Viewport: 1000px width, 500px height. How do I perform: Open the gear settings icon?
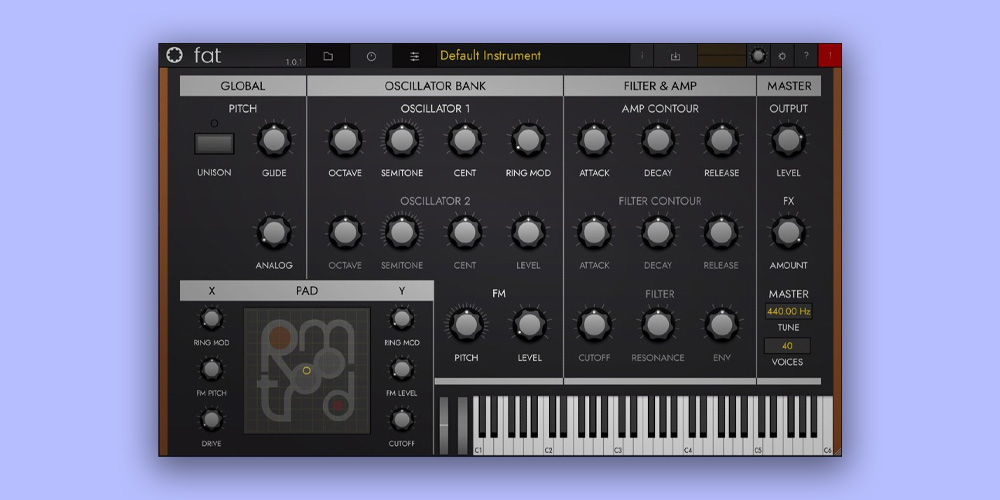(782, 56)
